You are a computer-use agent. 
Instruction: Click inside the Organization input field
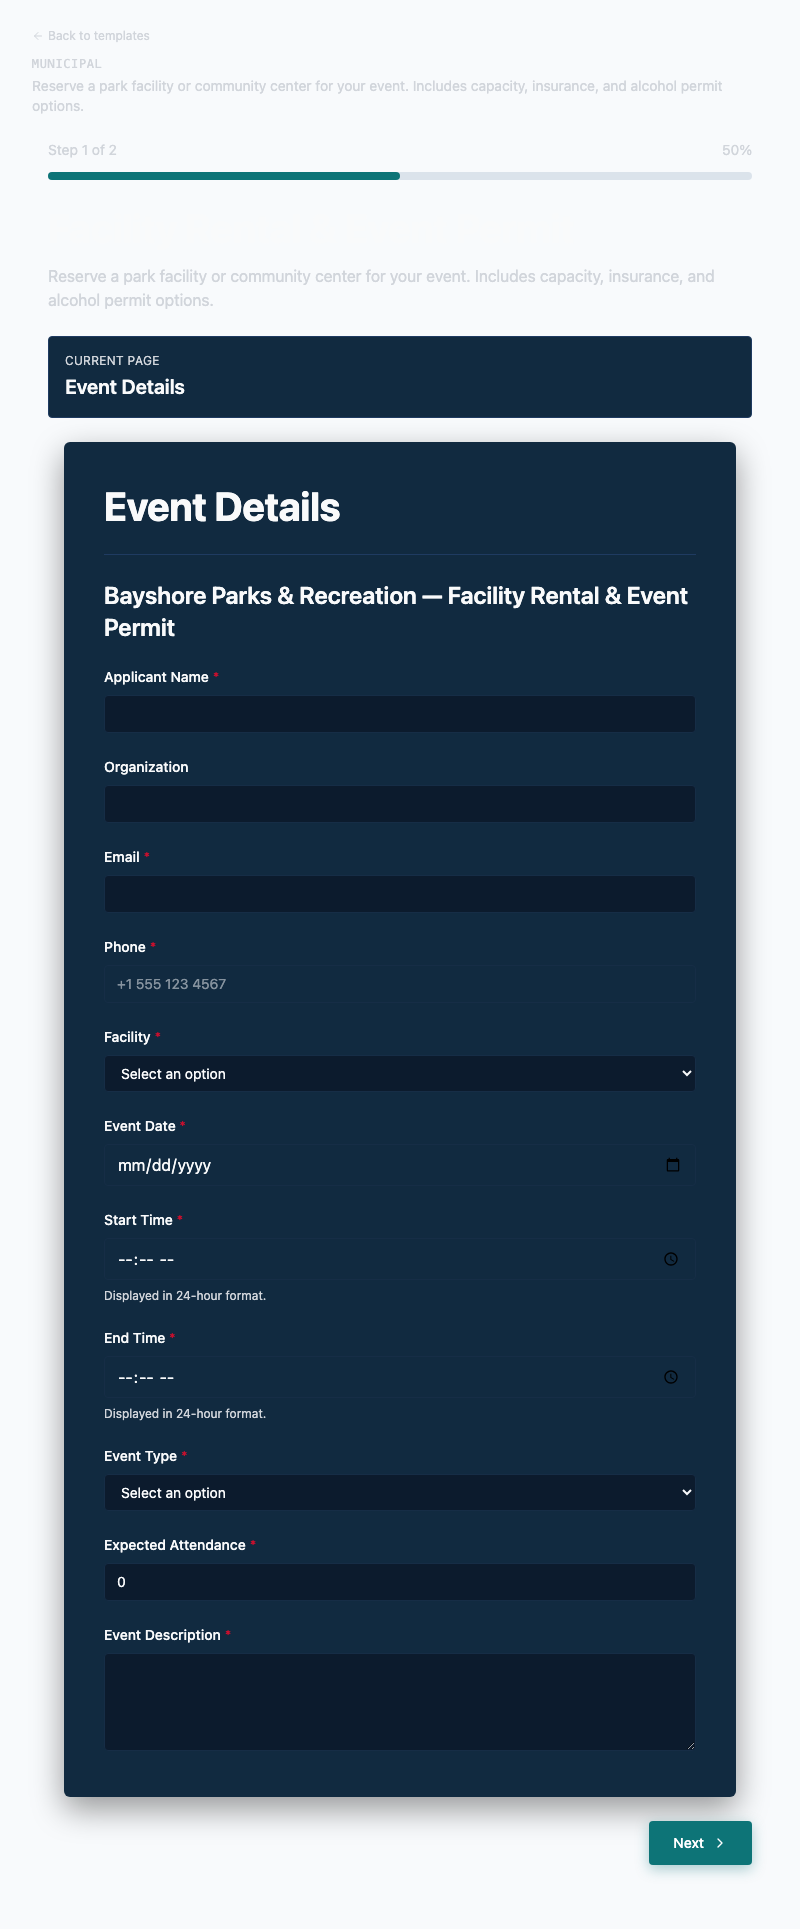point(399,803)
